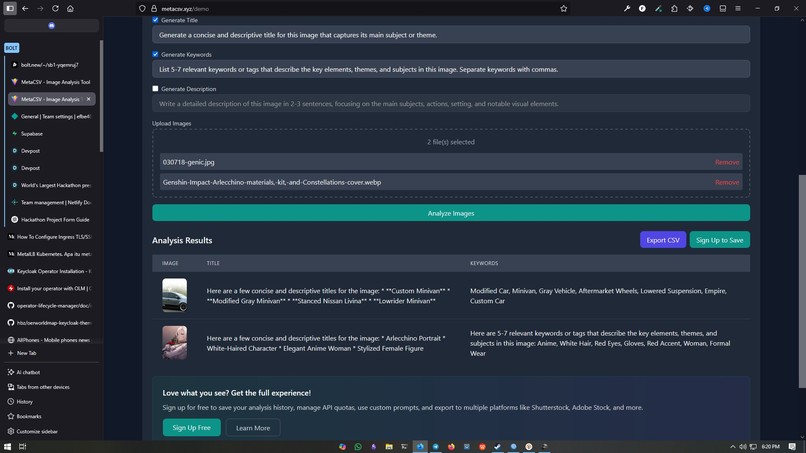806x453 pixels.
Task: Open the tracking protection shield icon
Action: coord(142,9)
